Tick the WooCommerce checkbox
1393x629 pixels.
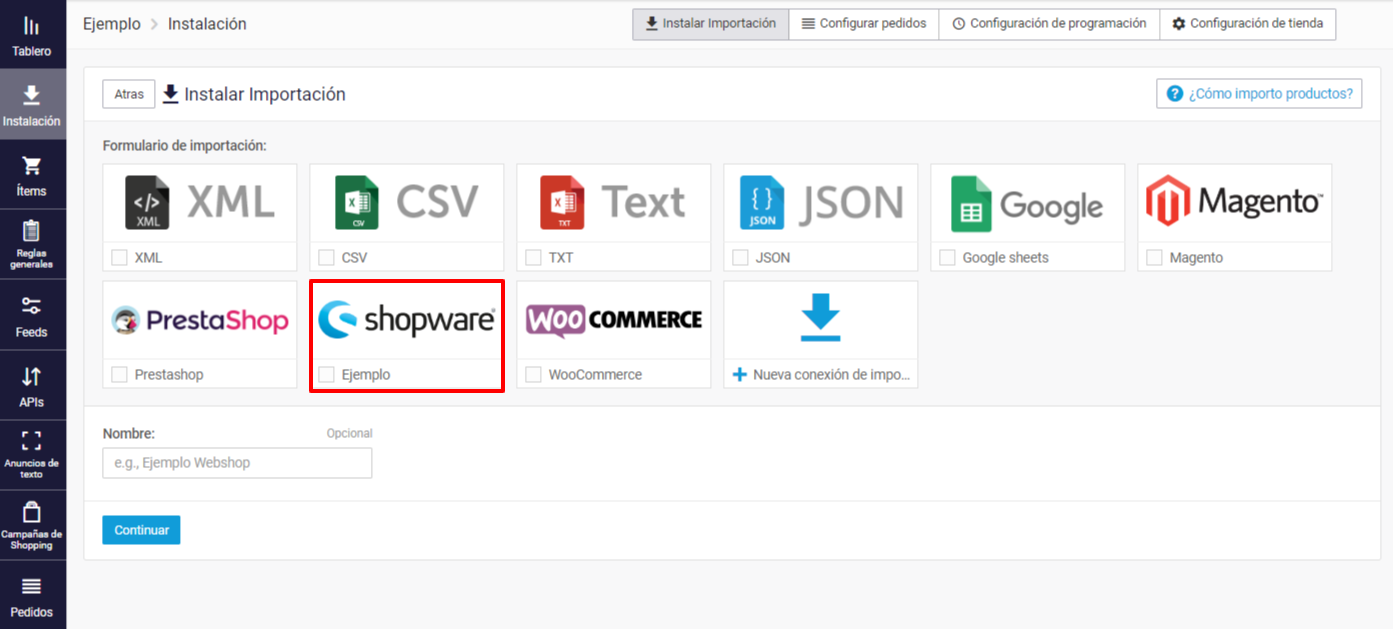click(x=533, y=375)
